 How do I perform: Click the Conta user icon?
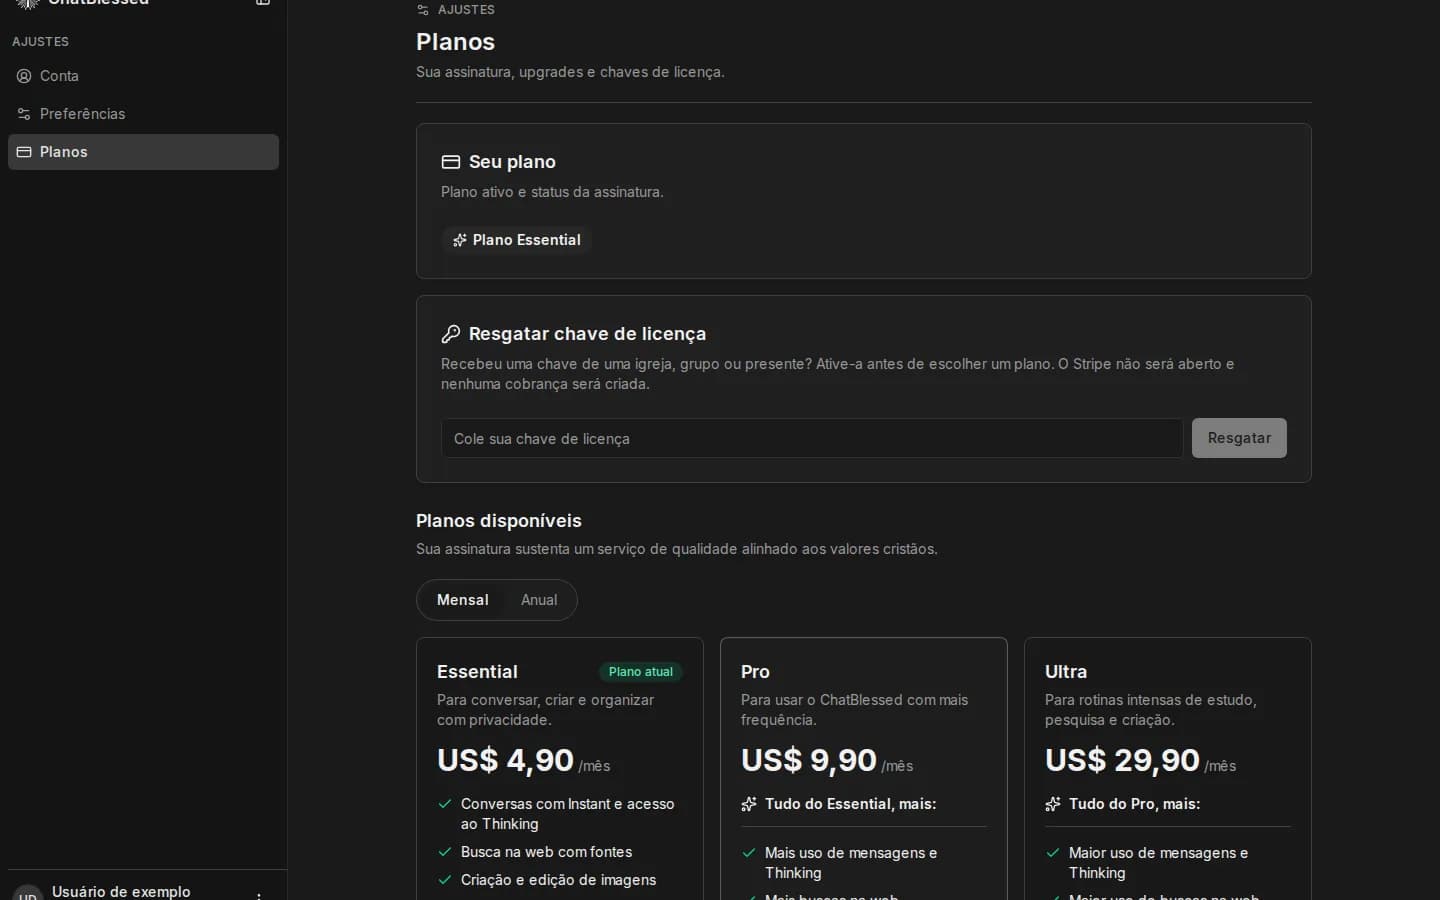pos(24,76)
